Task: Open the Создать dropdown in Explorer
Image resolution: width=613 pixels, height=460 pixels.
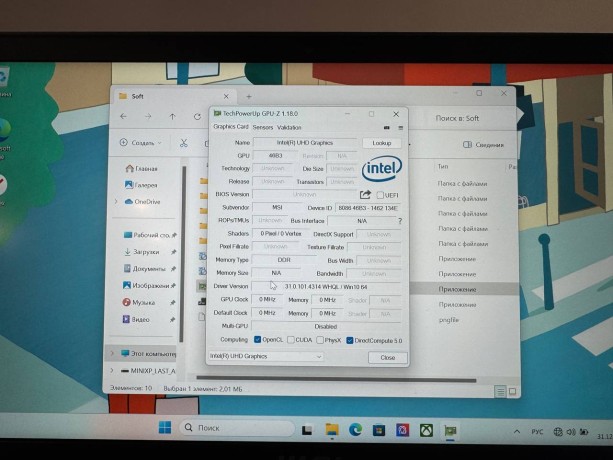Action: click(x=140, y=143)
